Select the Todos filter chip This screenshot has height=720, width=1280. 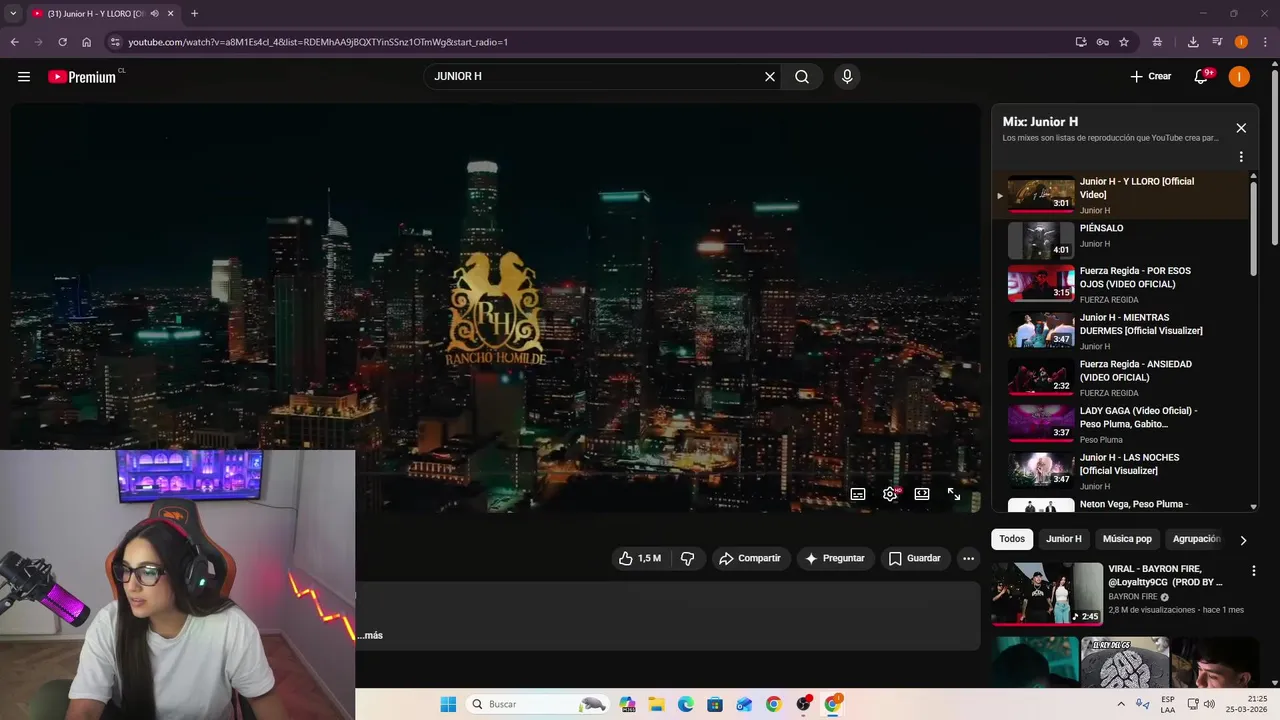(x=1012, y=539)
